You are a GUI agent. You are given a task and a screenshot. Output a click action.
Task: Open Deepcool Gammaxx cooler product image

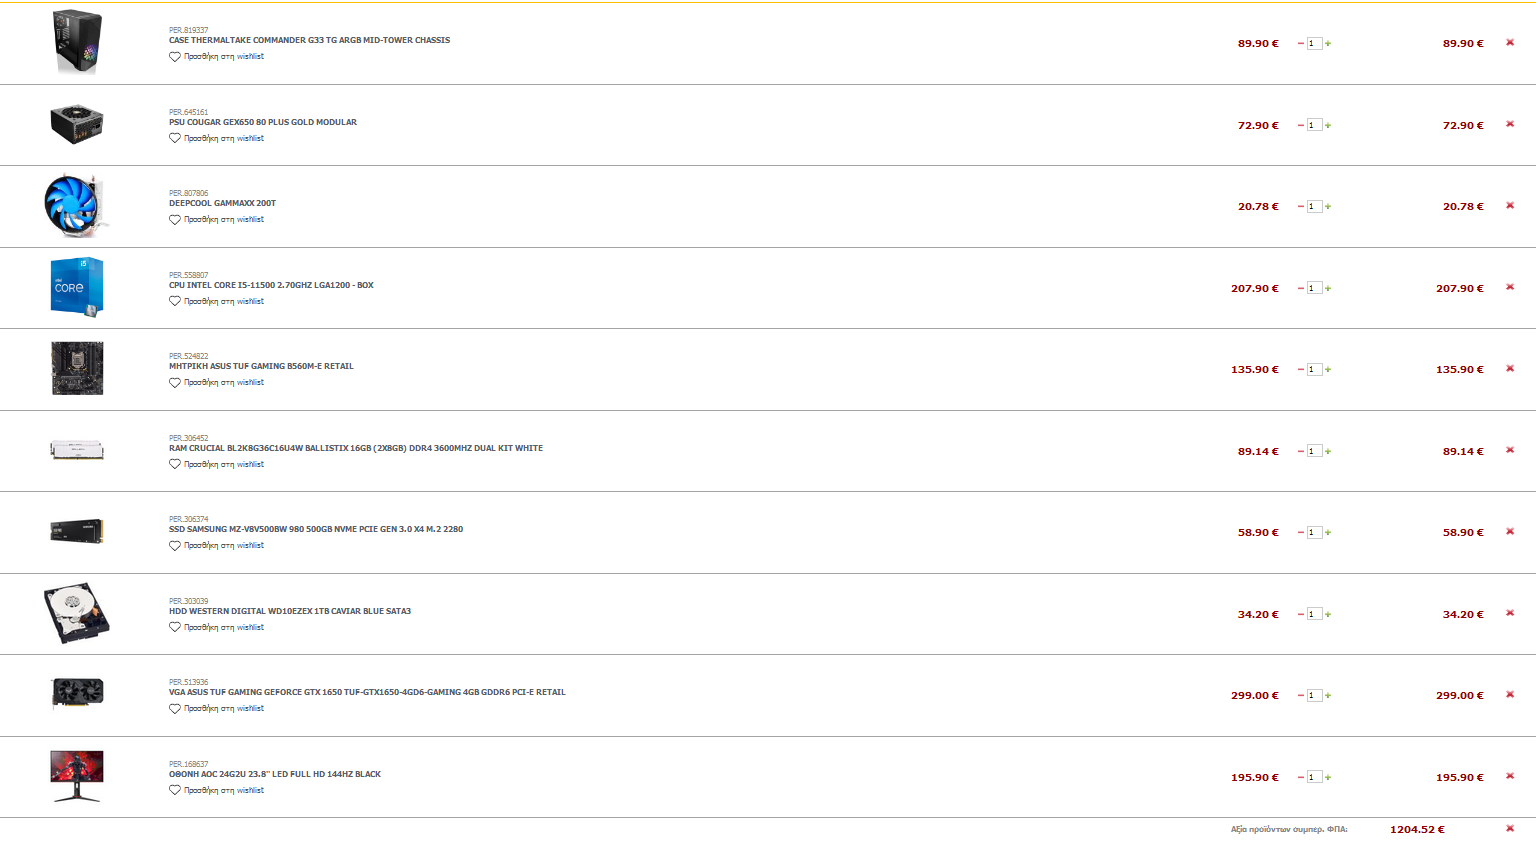[76, 206]
